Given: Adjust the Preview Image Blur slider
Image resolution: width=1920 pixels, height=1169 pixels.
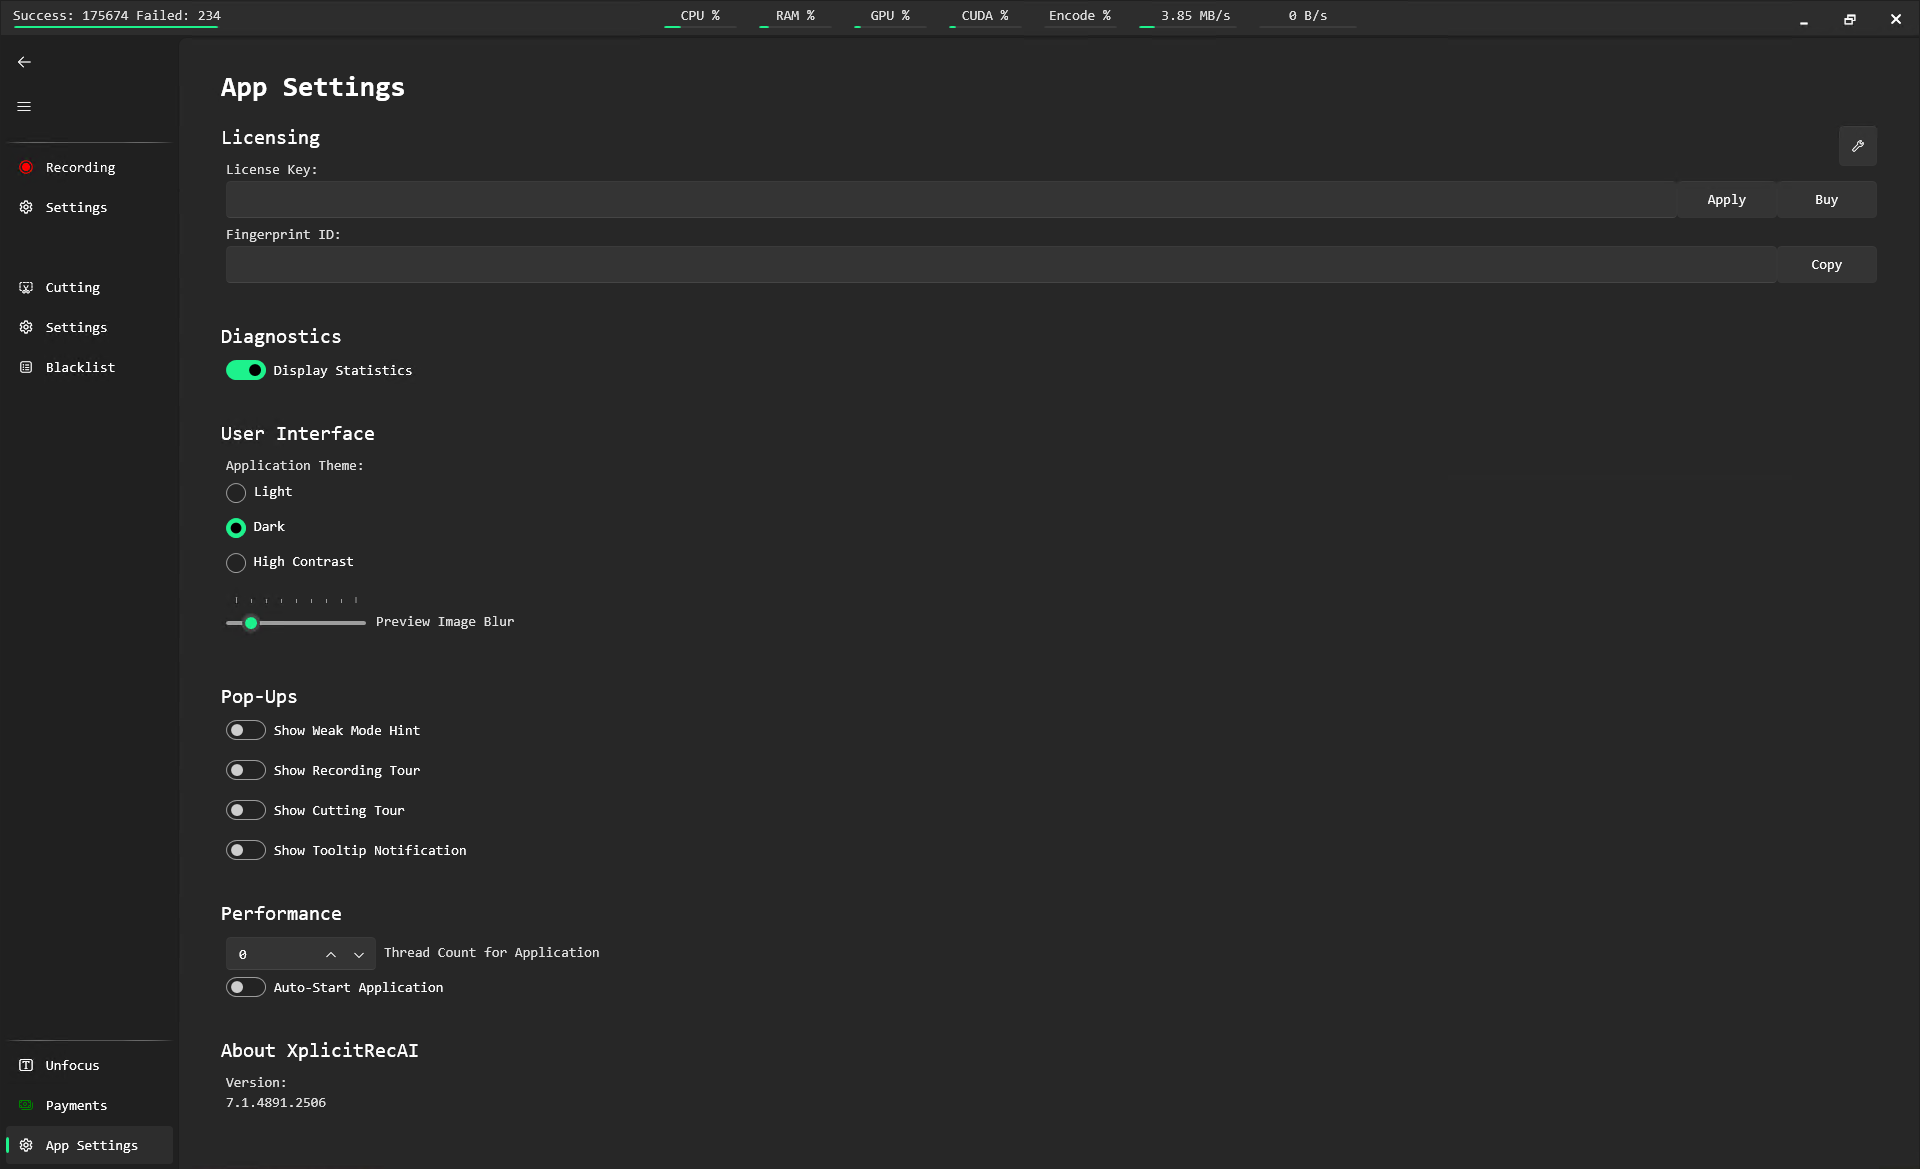Looking at the screenshot, I should (251, 622).
